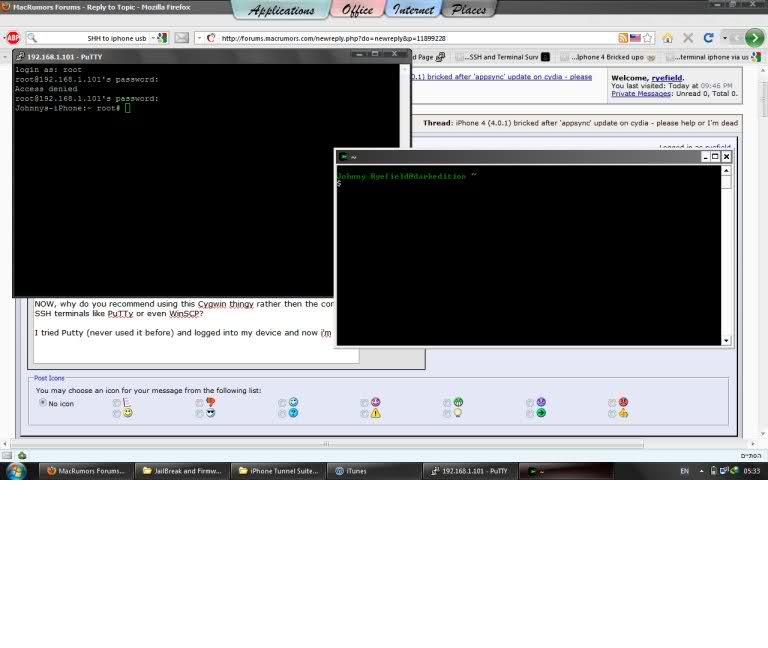Open the Applications menu tab
This screenshot has height=648, width=768.
(x=281, y=10)
